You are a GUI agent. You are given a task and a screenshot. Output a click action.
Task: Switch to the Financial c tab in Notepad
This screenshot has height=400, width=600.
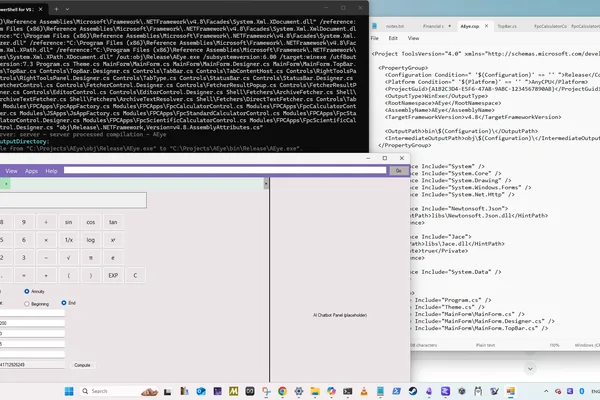click(434, 26)
